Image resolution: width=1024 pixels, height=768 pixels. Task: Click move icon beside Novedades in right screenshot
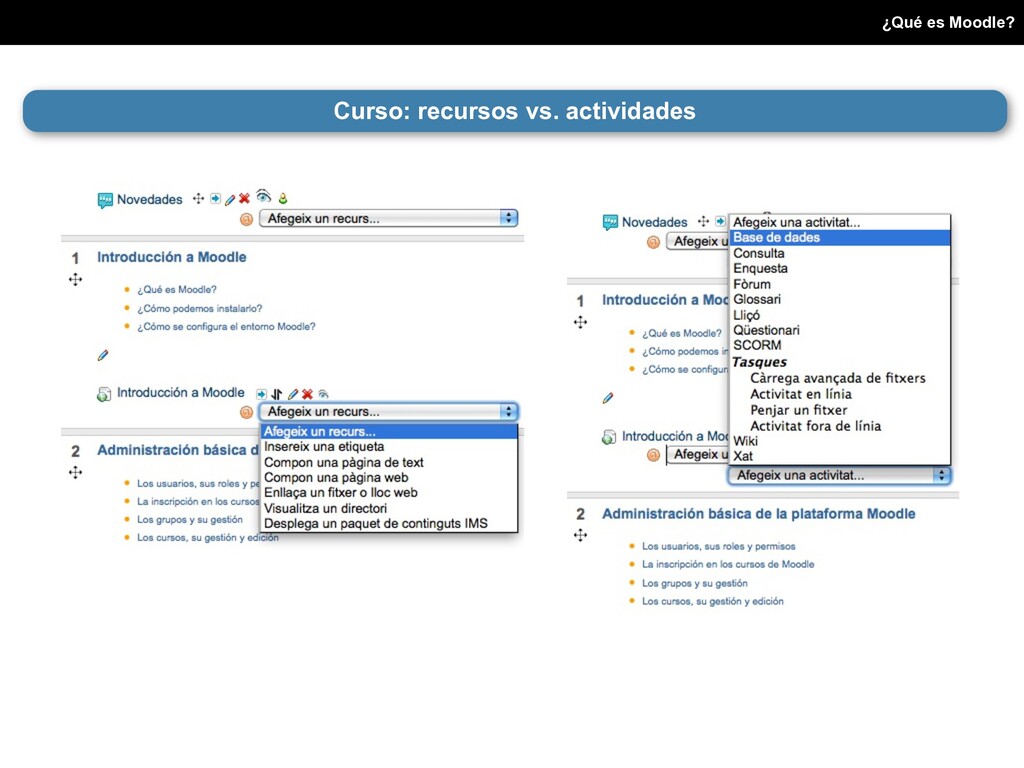[x=703, y=221]
